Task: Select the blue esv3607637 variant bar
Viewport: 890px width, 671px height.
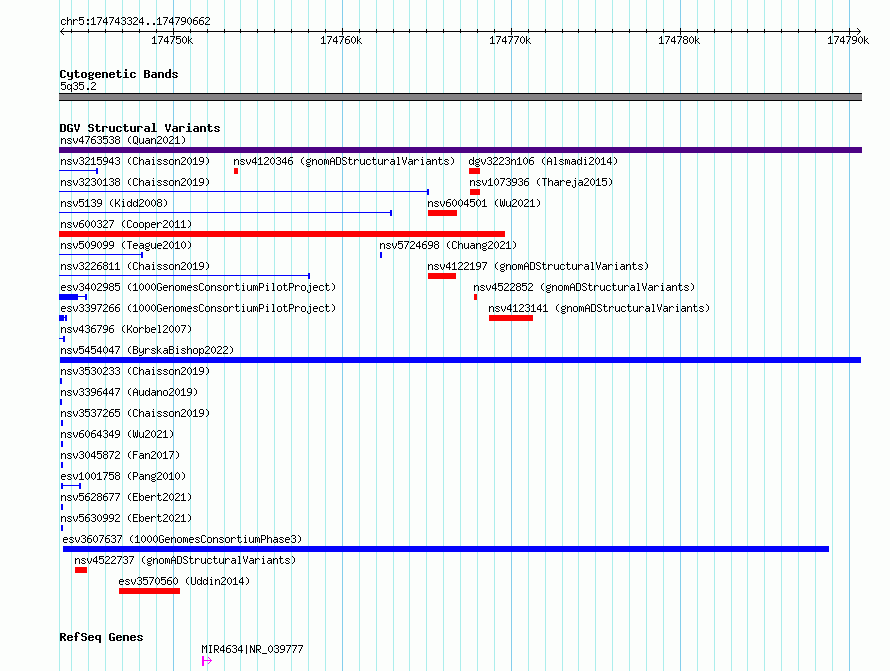Action: tap(446, 549)
